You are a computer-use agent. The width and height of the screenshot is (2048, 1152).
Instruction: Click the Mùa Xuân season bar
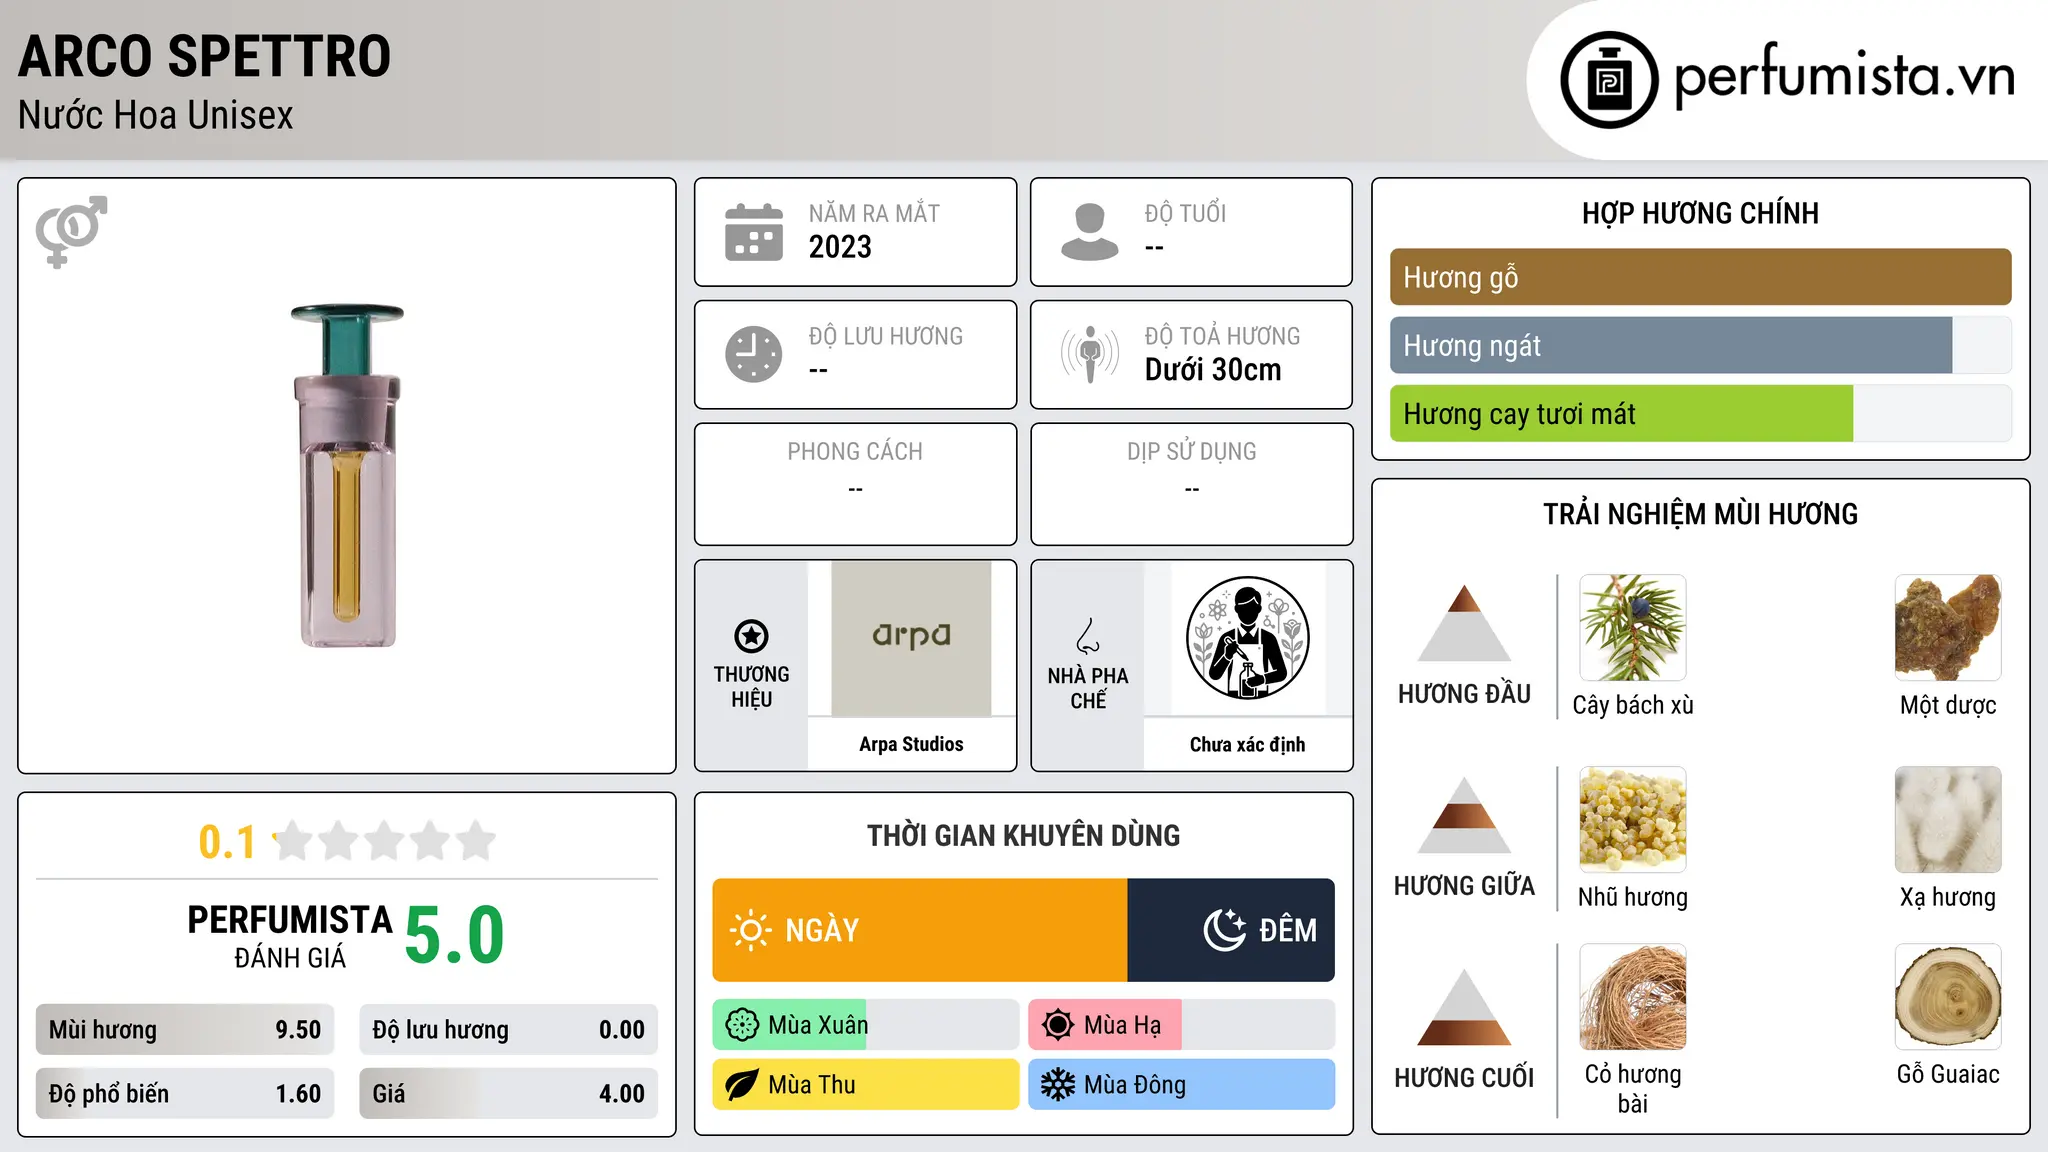pyautogui.click(x=866, y=1025)
